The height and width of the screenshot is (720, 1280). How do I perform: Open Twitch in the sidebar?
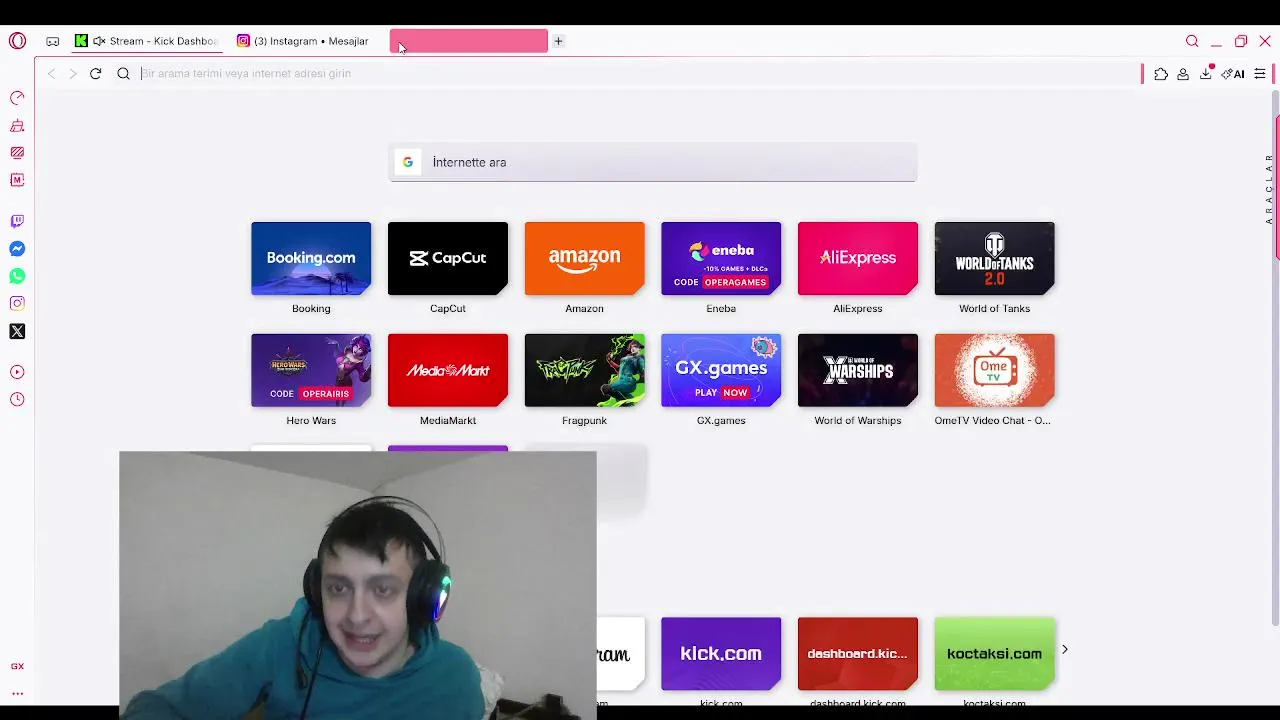(17, 221)
